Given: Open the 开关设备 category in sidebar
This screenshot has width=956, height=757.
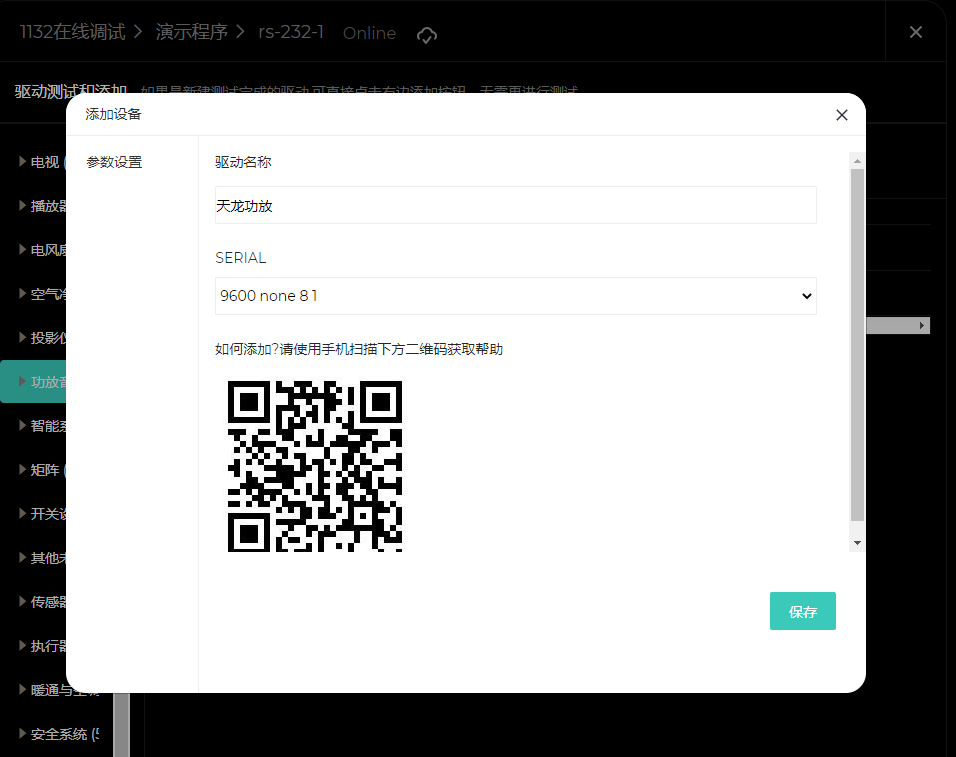Looking at the screenshot, I should click(45, 513).
